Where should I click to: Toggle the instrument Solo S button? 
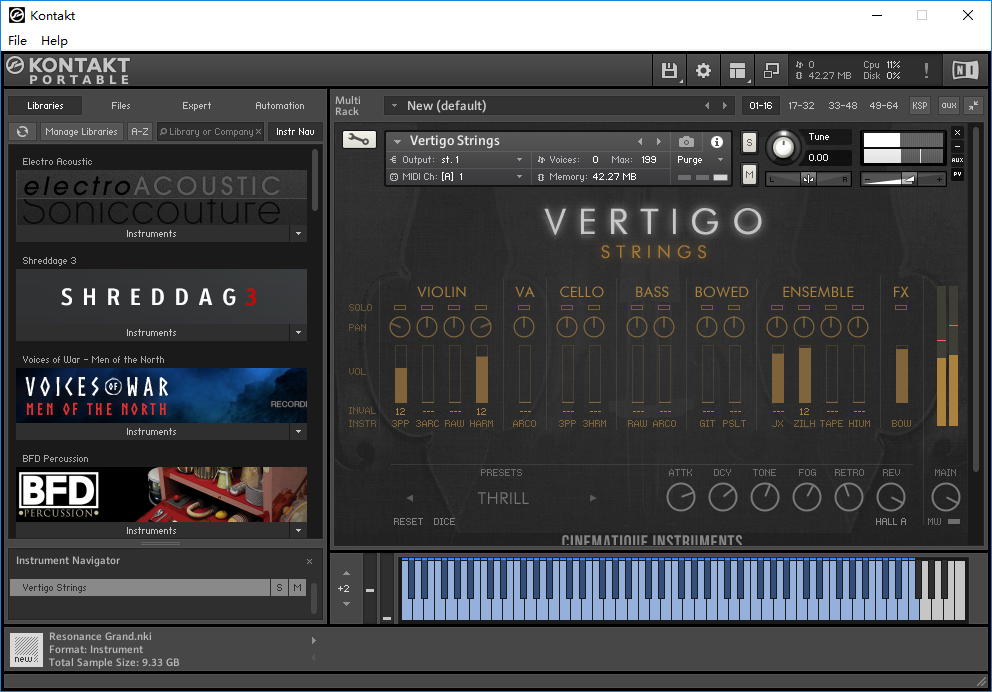[749, 142]
